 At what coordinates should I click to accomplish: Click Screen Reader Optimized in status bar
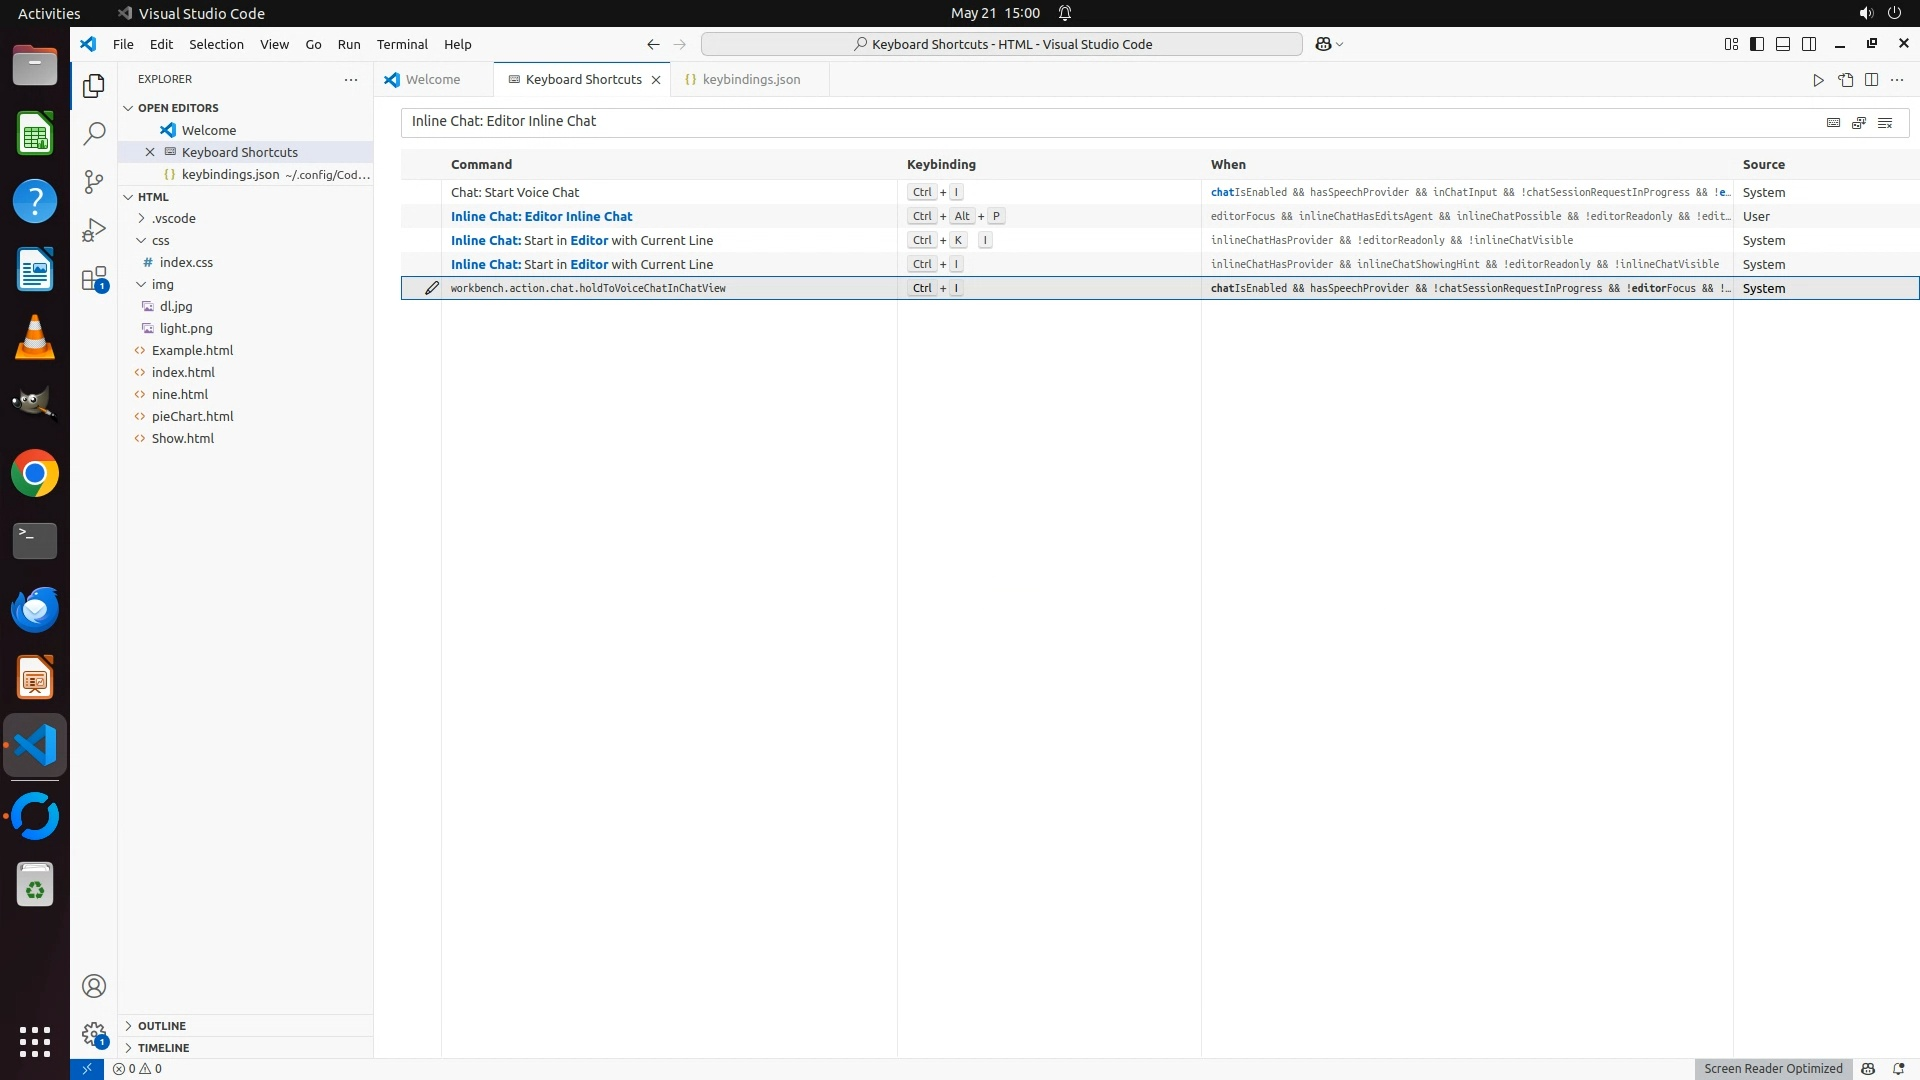tap(1773, 1068)
